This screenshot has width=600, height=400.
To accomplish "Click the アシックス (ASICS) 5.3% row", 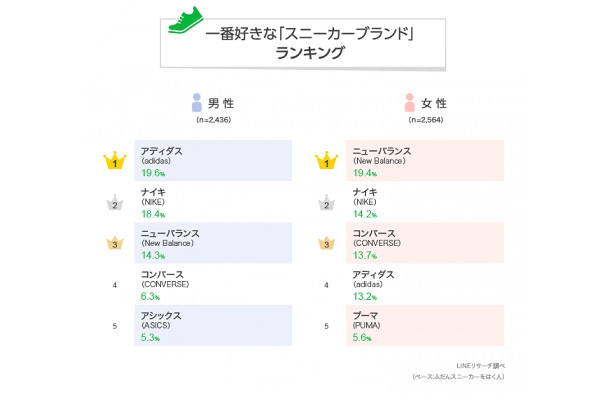I will (212, 327).
